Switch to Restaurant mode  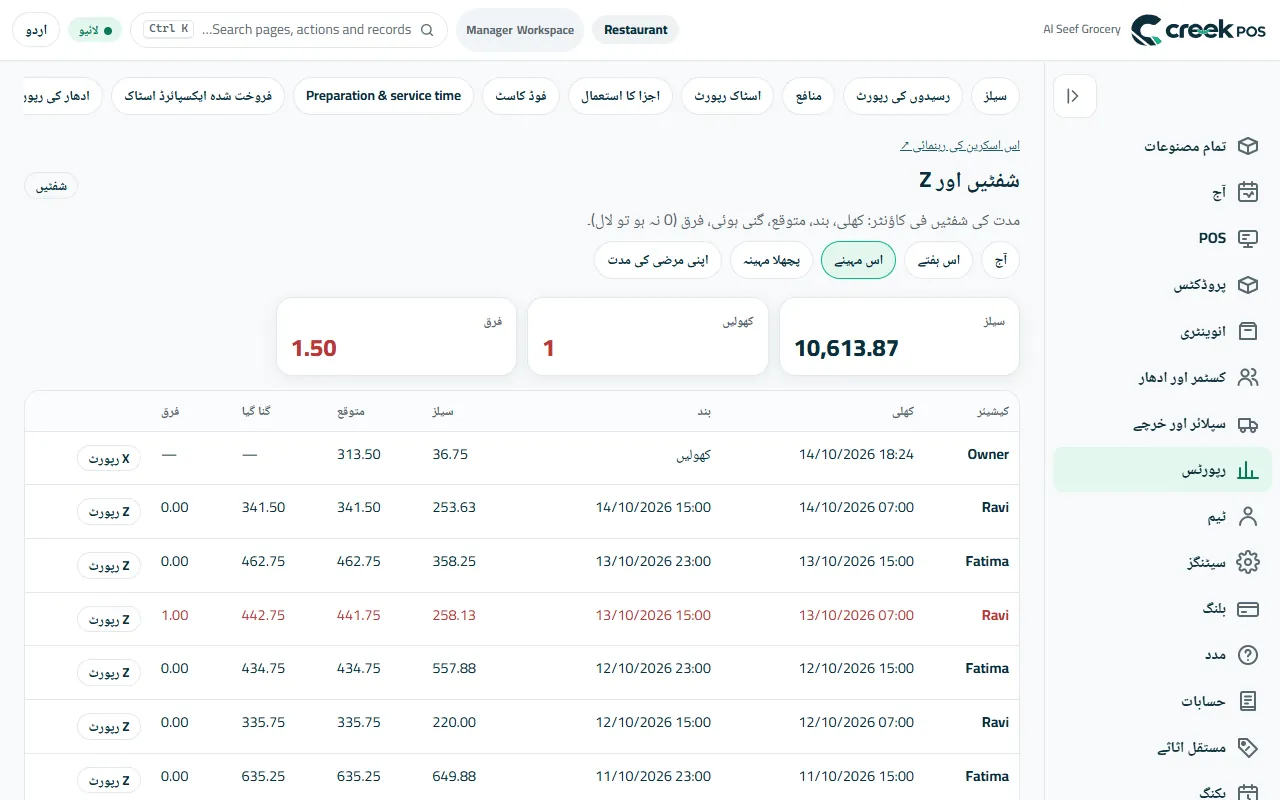636,30
